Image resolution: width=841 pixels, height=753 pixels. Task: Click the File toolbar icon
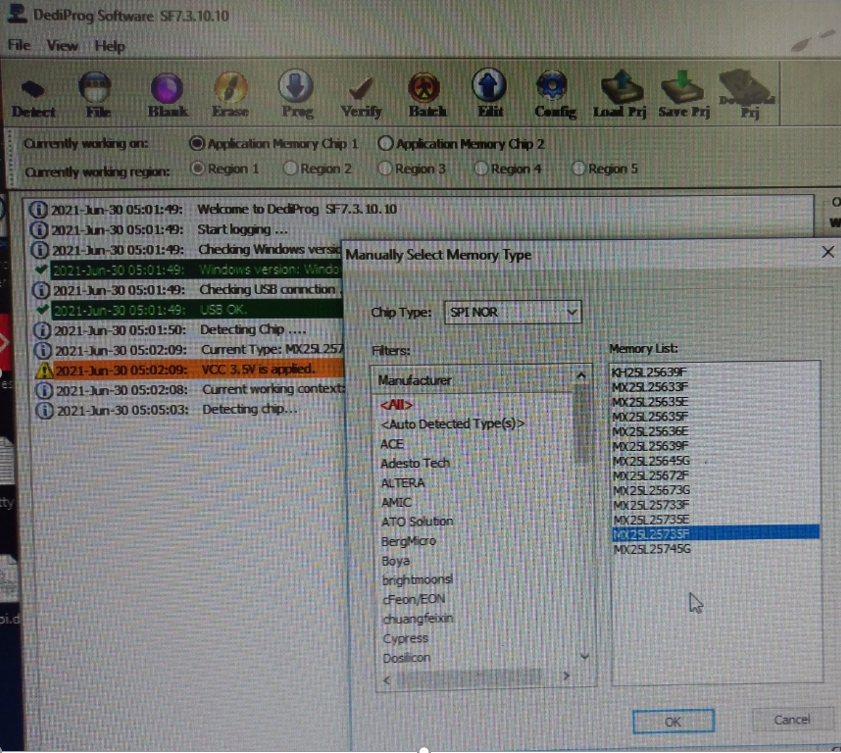click(97, 94)
